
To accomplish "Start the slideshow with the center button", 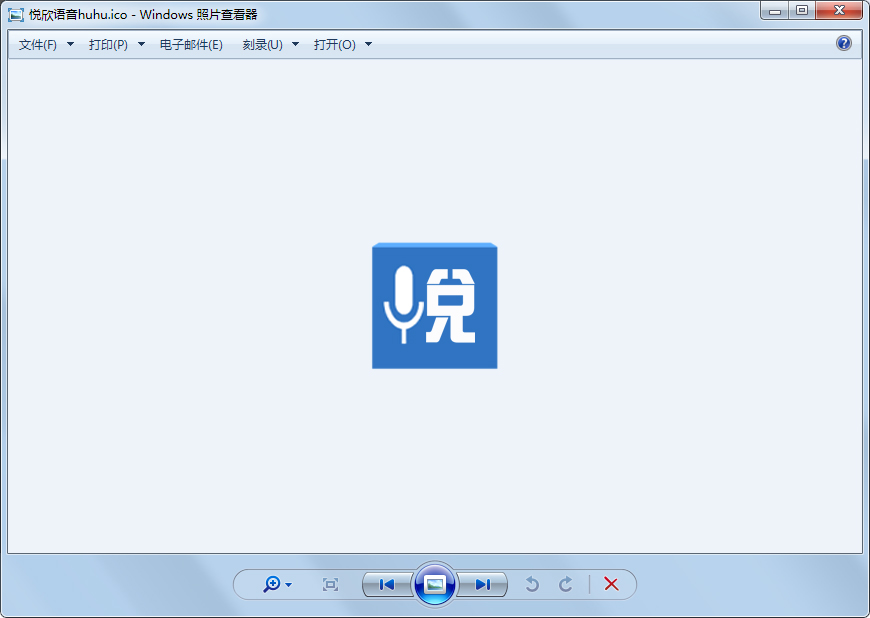I will (x=435, y=584).
